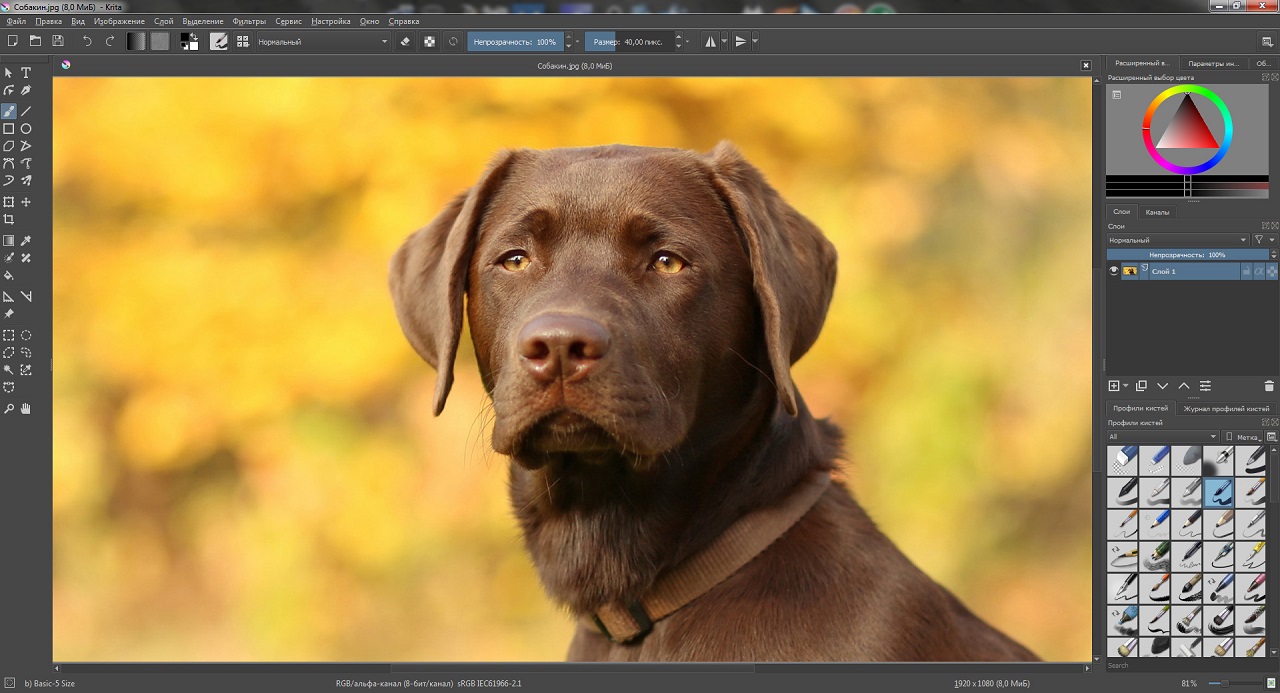Viewport: 1280px width, 693px height.
Task: Select the Move tool
Action: [26, 202]
